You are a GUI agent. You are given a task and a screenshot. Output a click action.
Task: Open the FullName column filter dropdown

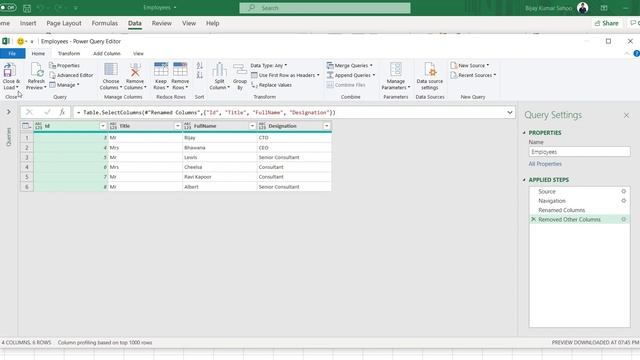click(x=252, y=126)
